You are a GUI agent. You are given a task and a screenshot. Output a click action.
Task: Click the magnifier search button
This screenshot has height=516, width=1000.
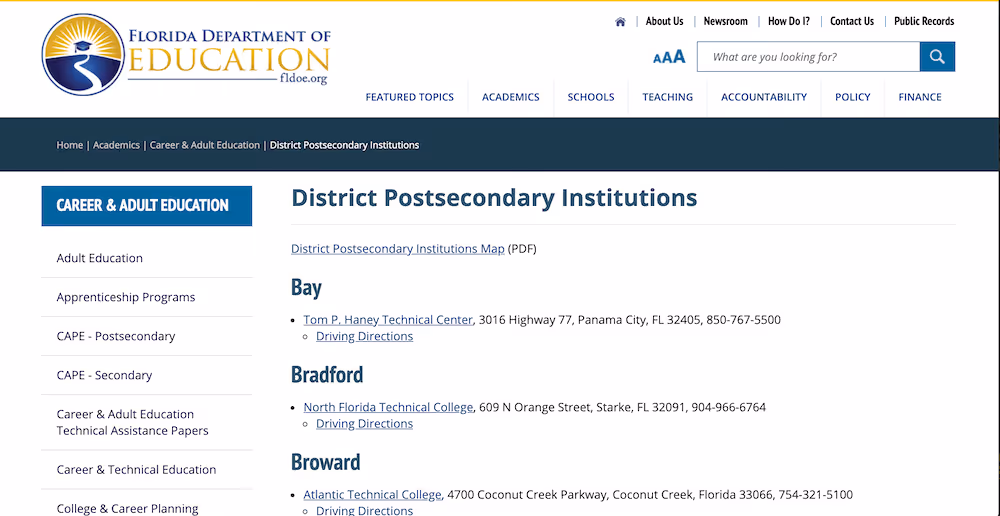[x=937, y=57]
